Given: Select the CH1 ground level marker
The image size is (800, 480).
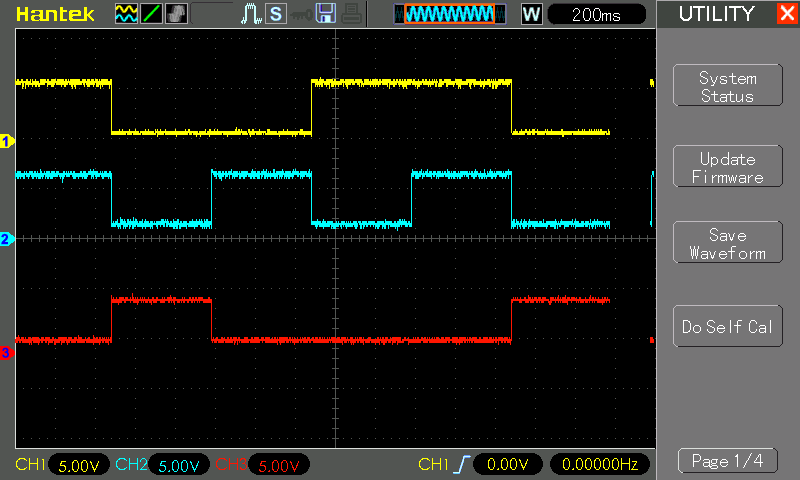Looking at the screenshot, I should tap(6, 141).
